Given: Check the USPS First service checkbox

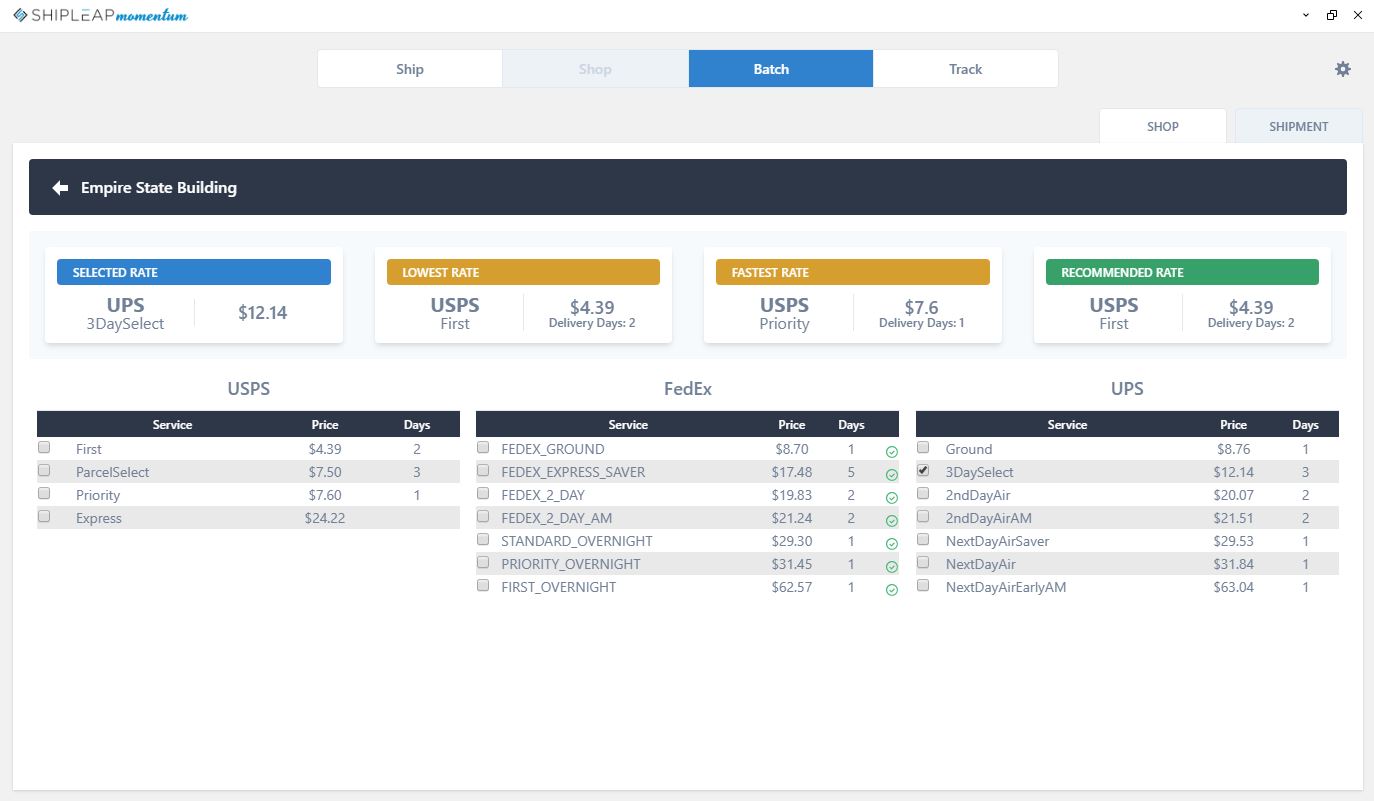Looking at the screenshot, I should [x=44, y=448].
